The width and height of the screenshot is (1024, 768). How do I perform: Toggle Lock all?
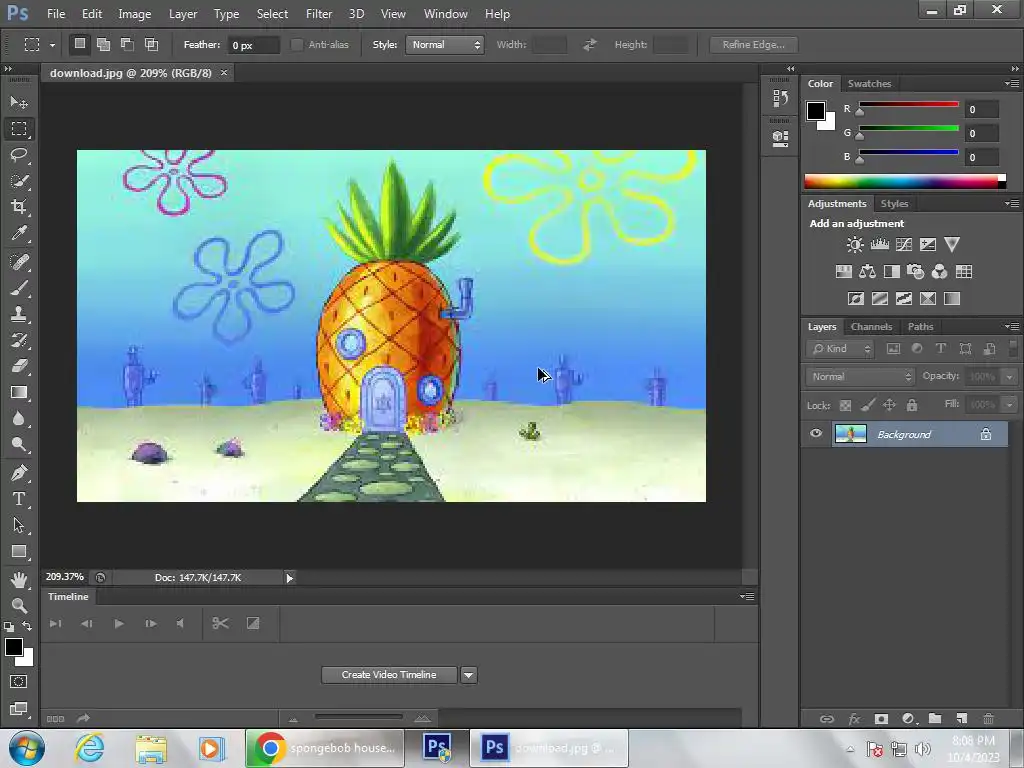pyautogui.click(x=912, y=406)
